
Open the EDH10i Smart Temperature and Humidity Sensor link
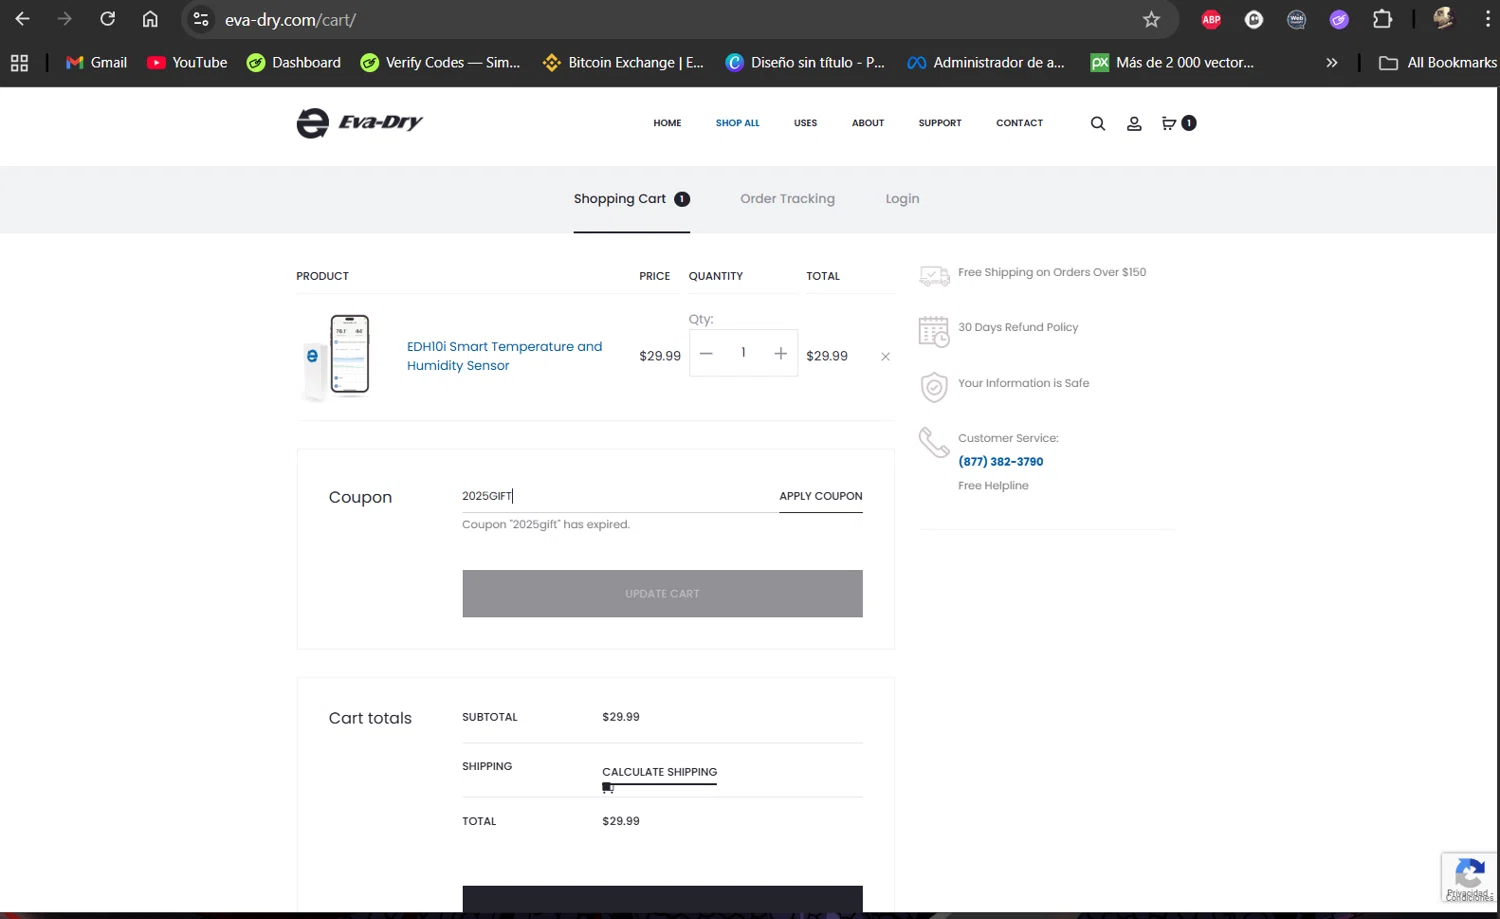504,356
